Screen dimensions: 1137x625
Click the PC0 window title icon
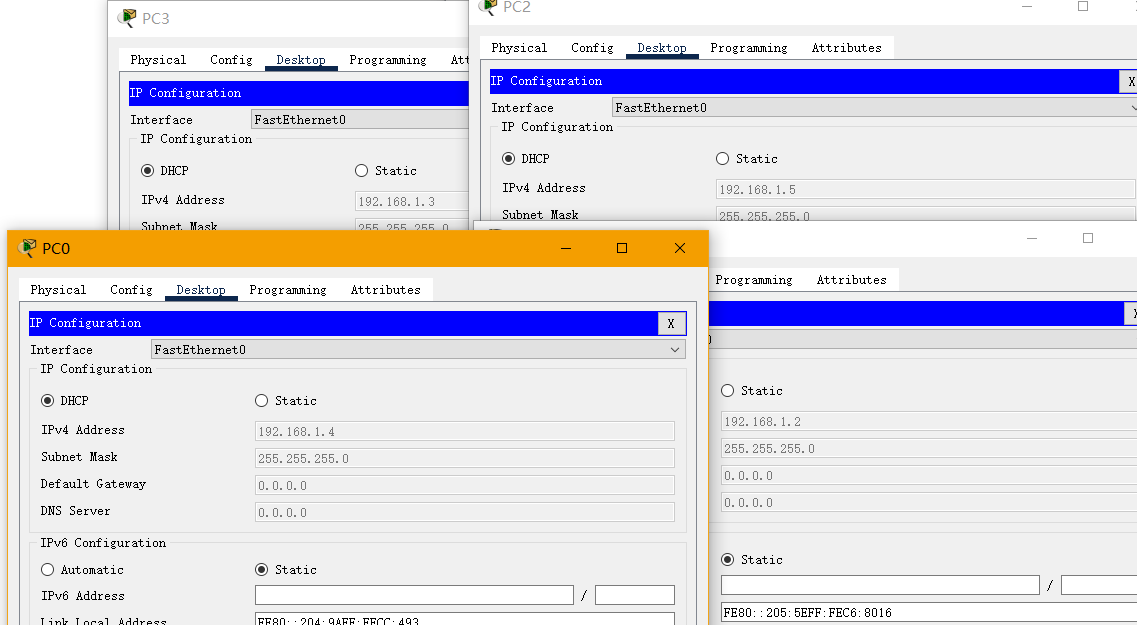tap(28, 248)
